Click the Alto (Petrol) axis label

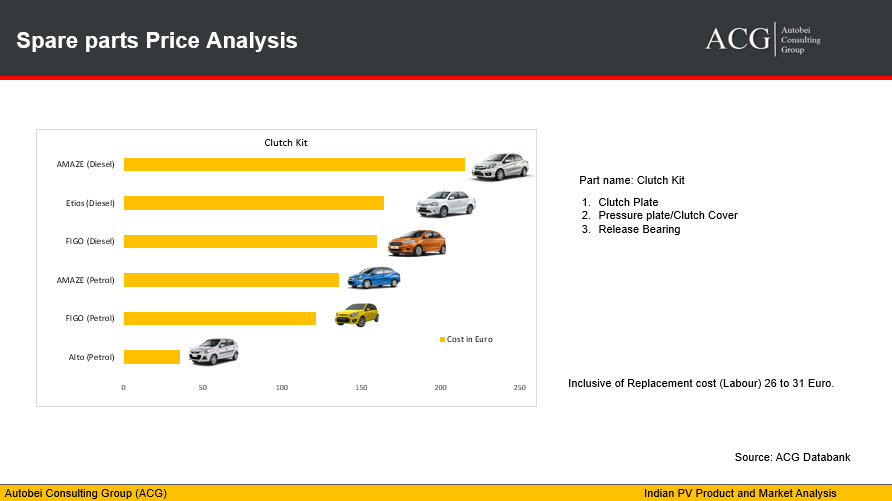(x=92, y=357)
